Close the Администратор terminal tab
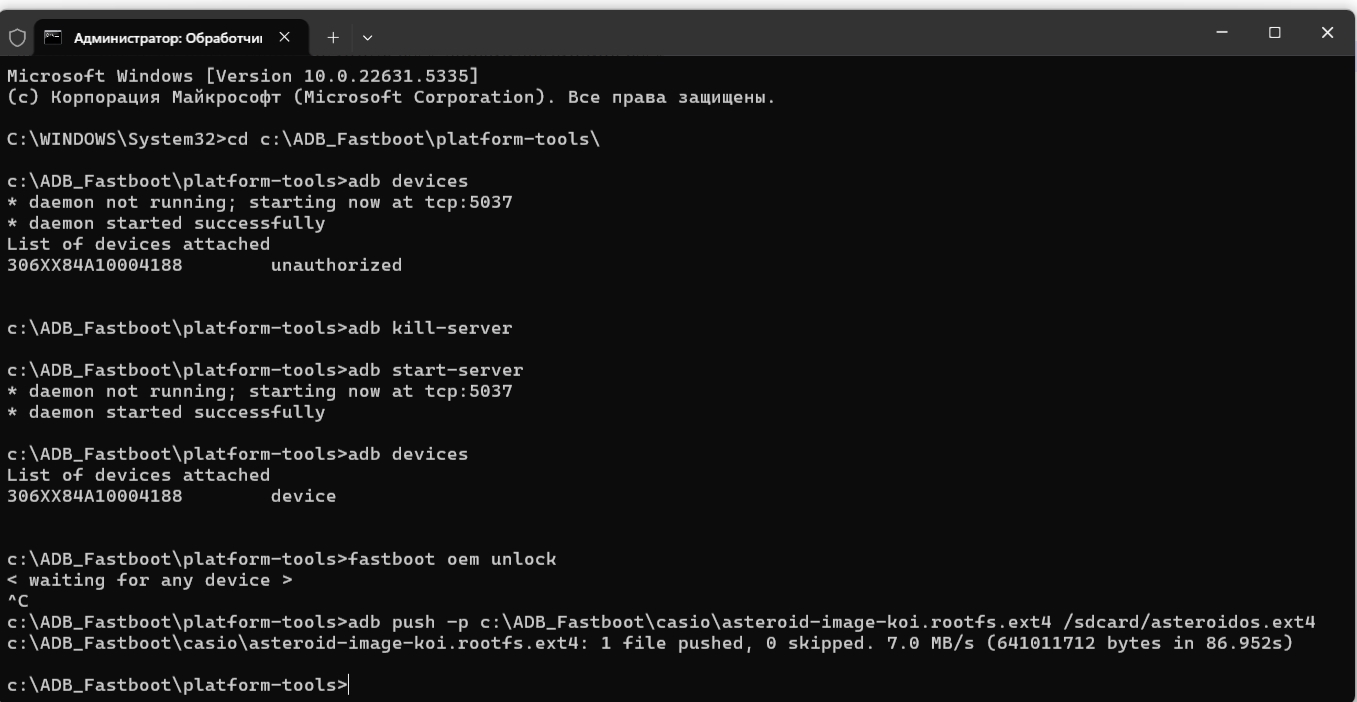This screenshot has height=702, width=1357. (x=284, y=37)
